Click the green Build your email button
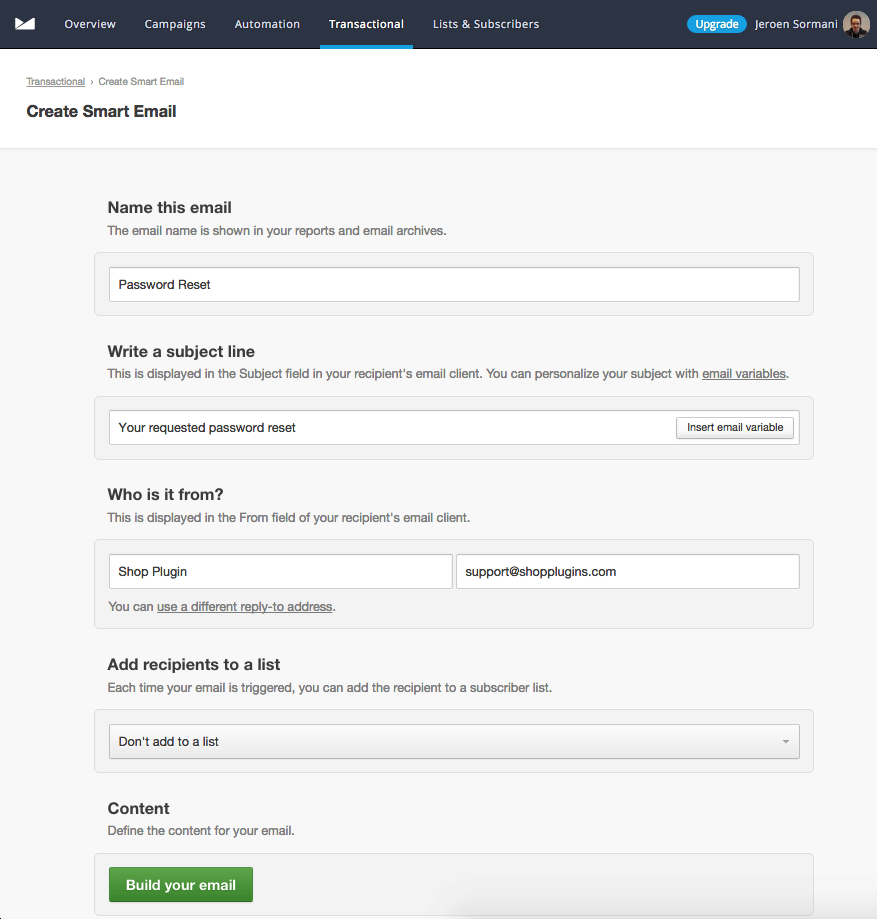877x919 pixels. [x=181, y=884]
